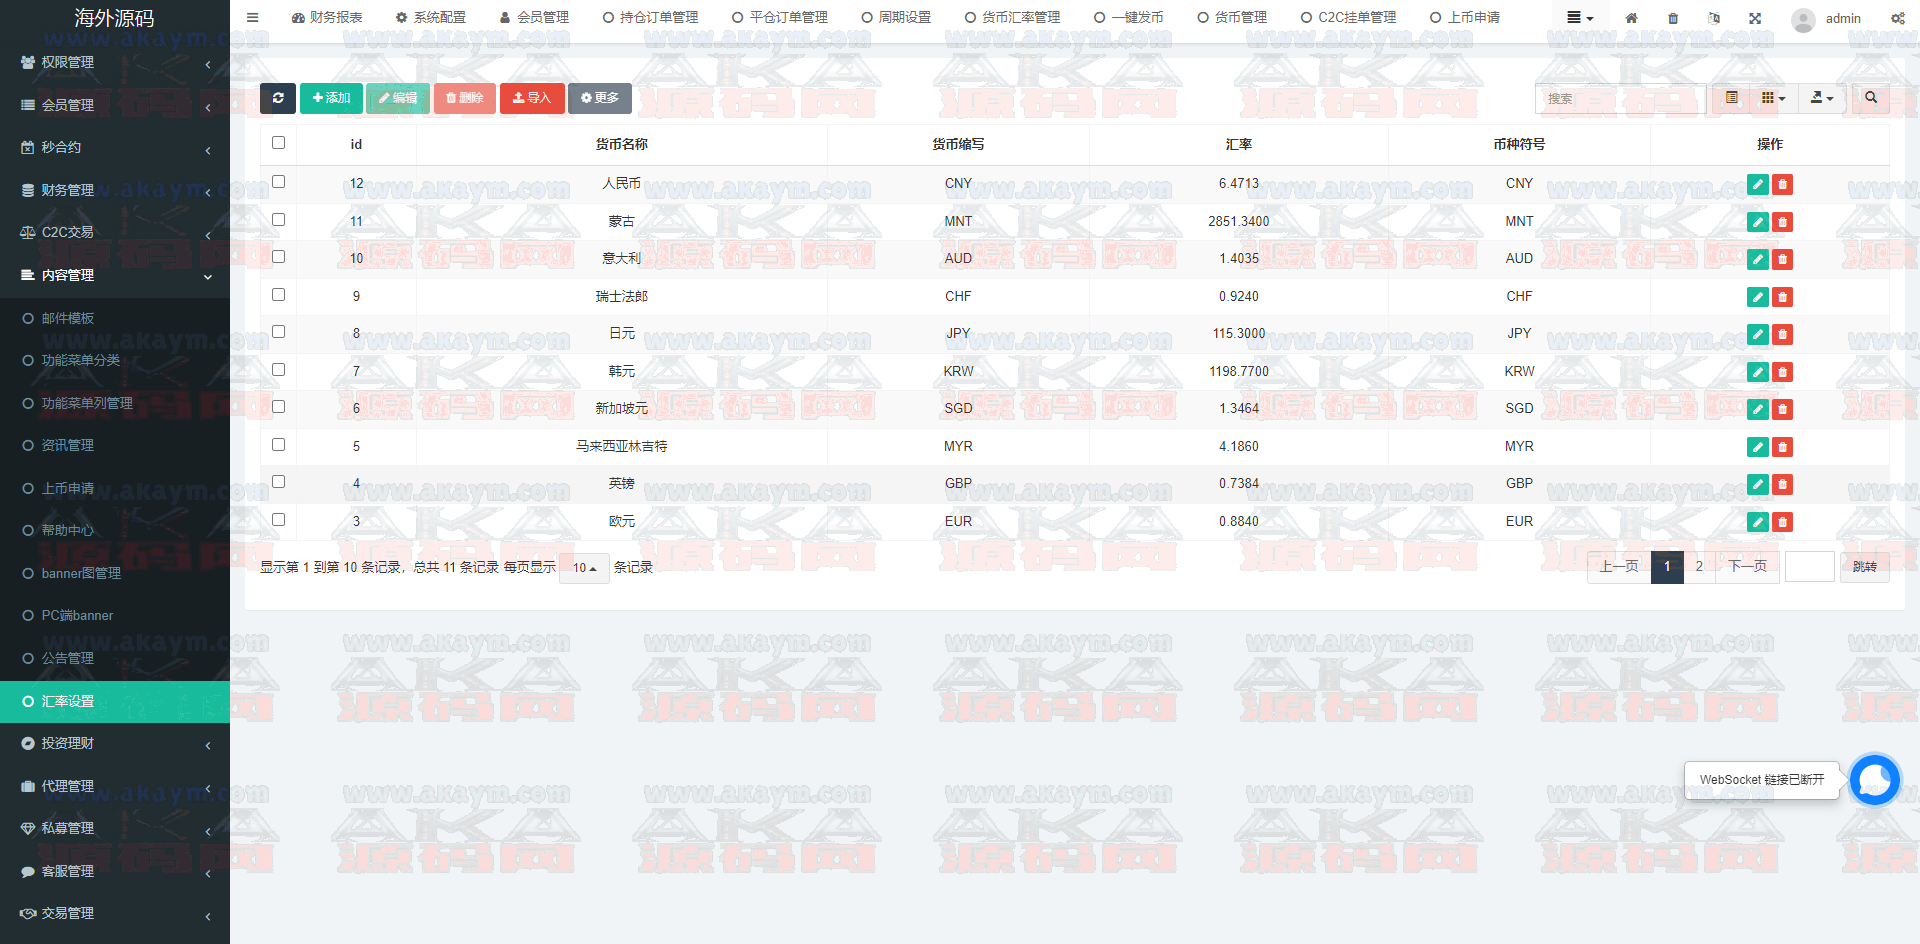
Task: Select 资讯管理 in the sidebar
Action: pos(68,445)
